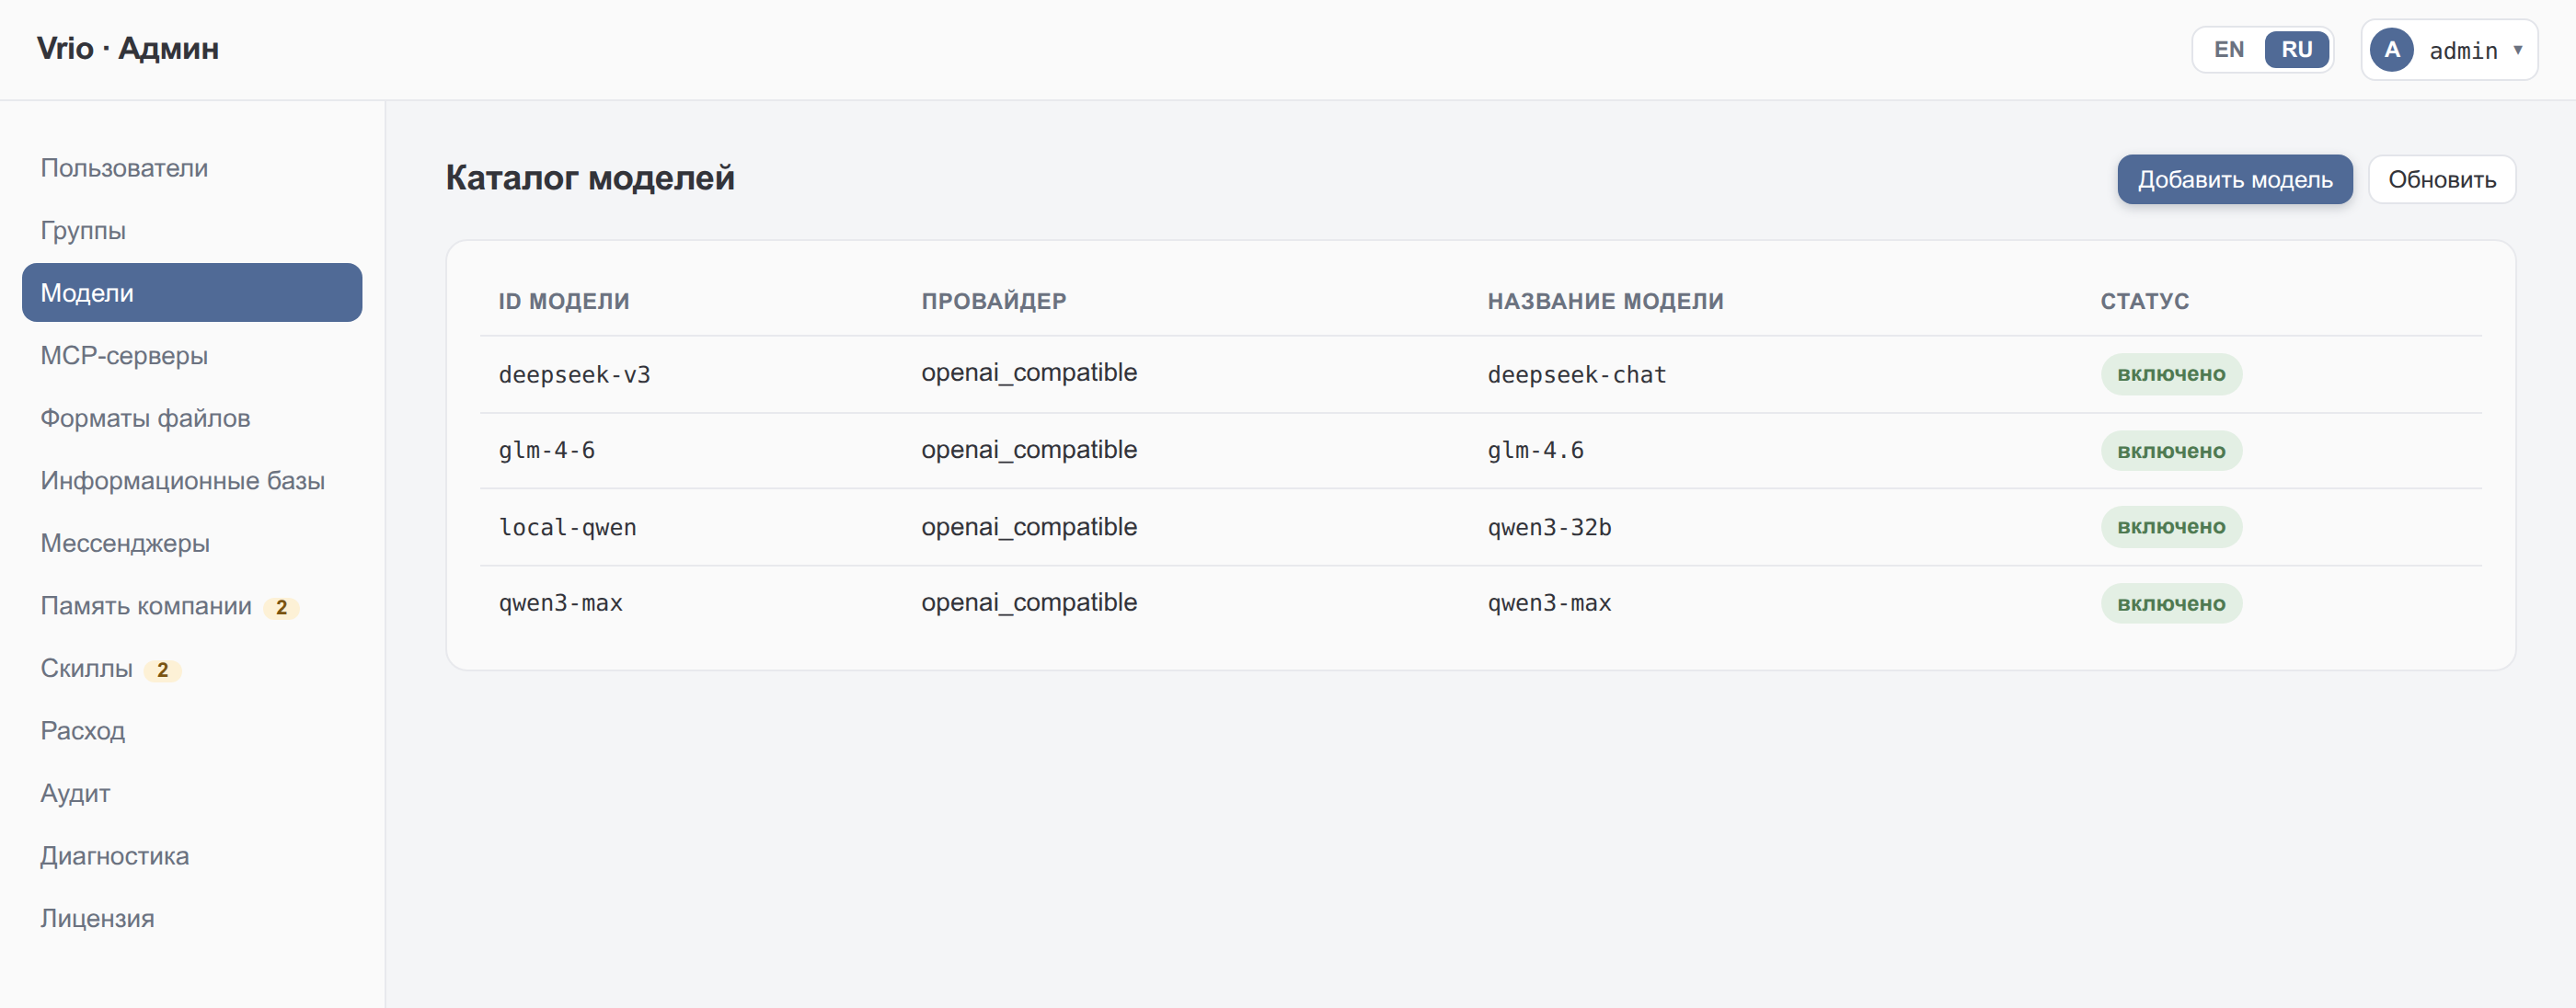
Task: Open Память компании sidebar item
Action: point(192,605)
